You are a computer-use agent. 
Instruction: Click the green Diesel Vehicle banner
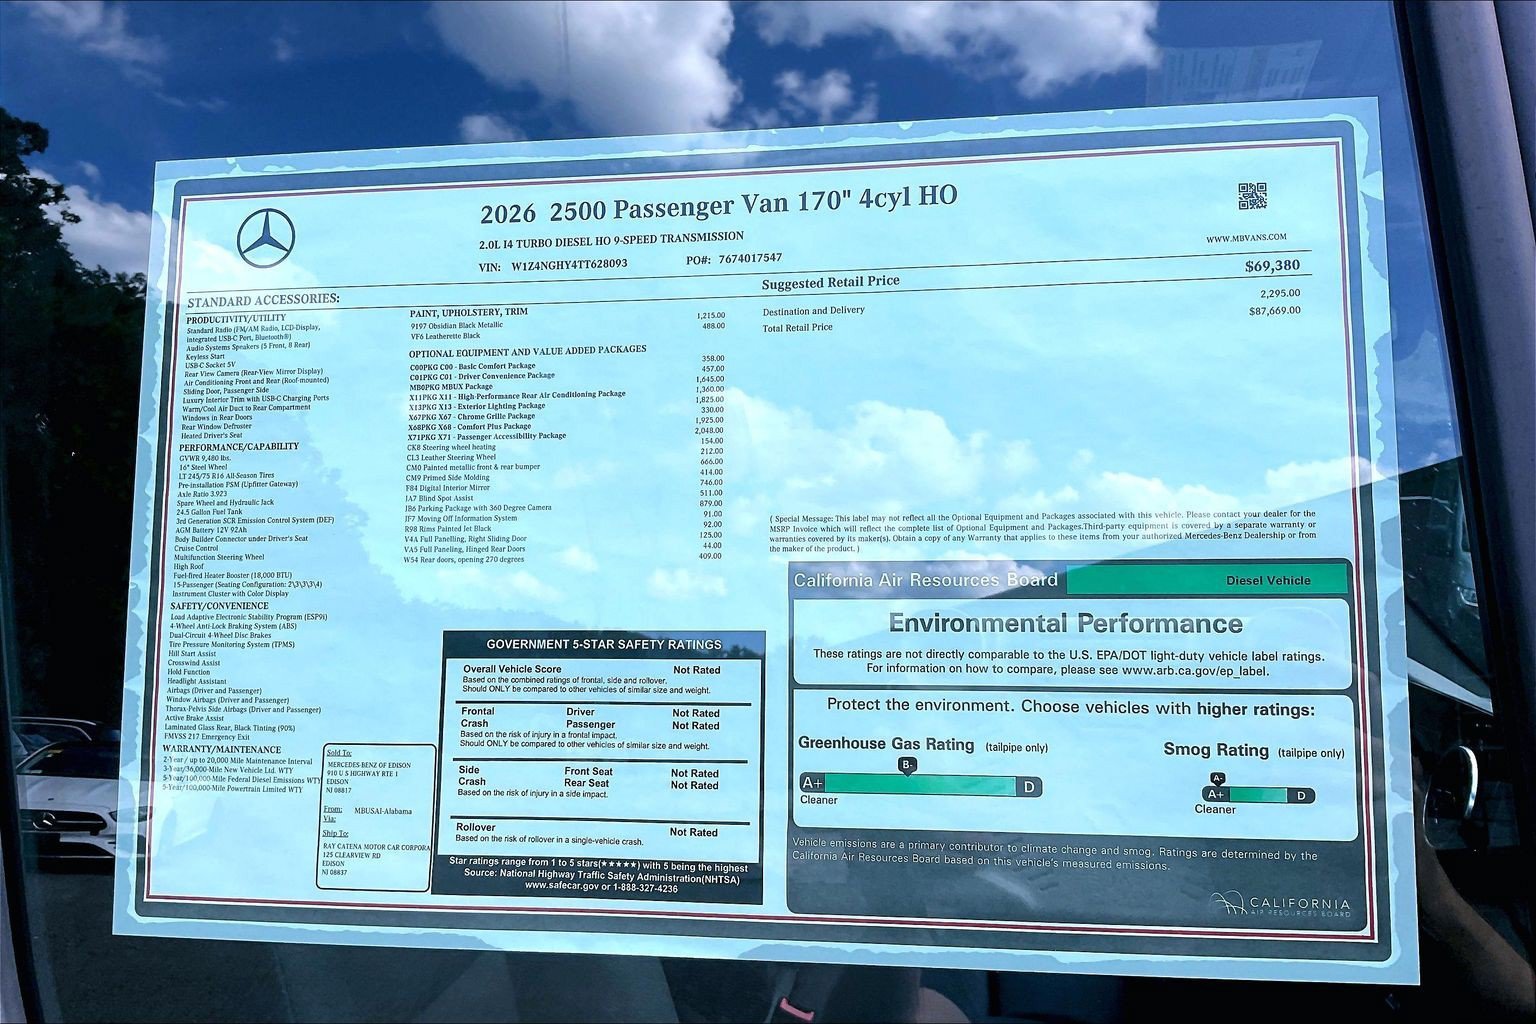[x=1207, y=580]
